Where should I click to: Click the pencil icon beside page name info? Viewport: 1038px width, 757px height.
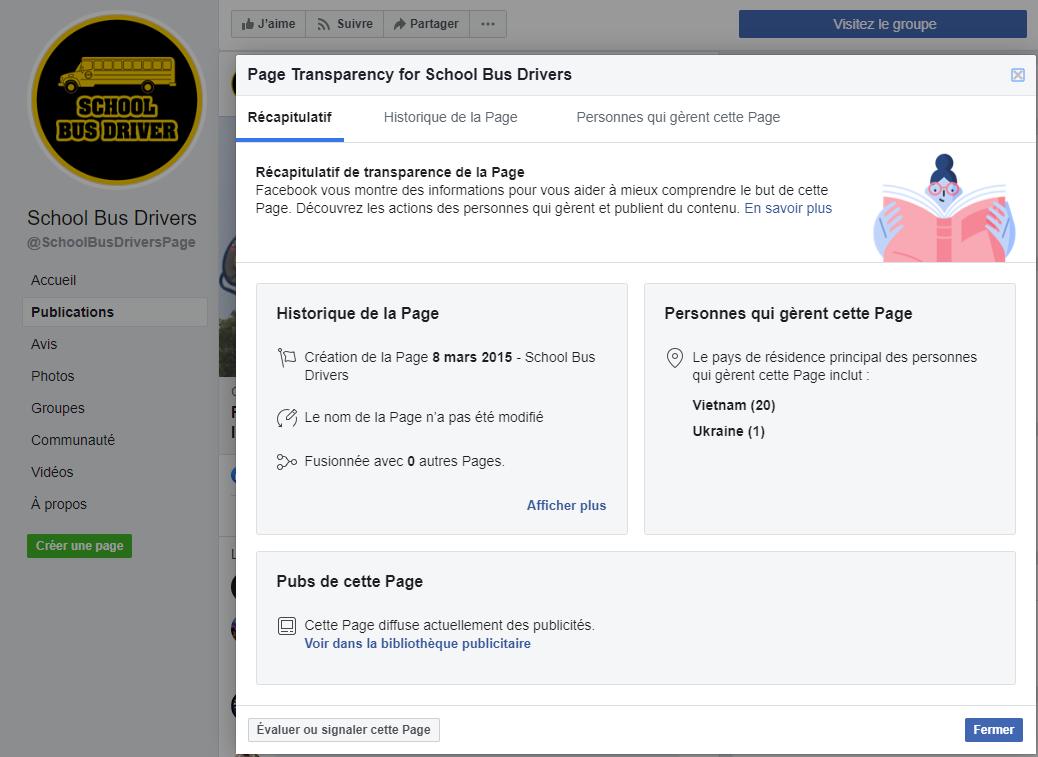coord(287,418)
